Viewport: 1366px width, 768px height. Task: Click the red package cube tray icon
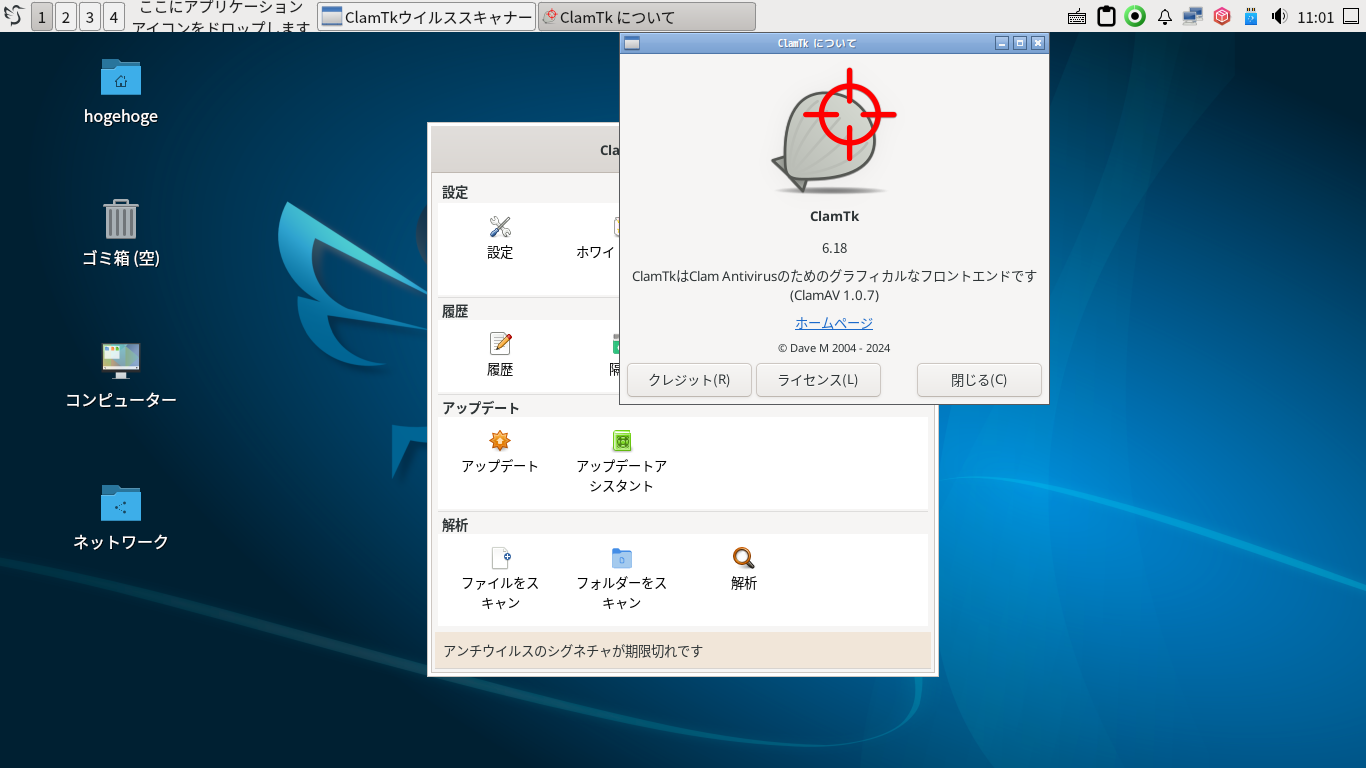tap(1221, 16)
